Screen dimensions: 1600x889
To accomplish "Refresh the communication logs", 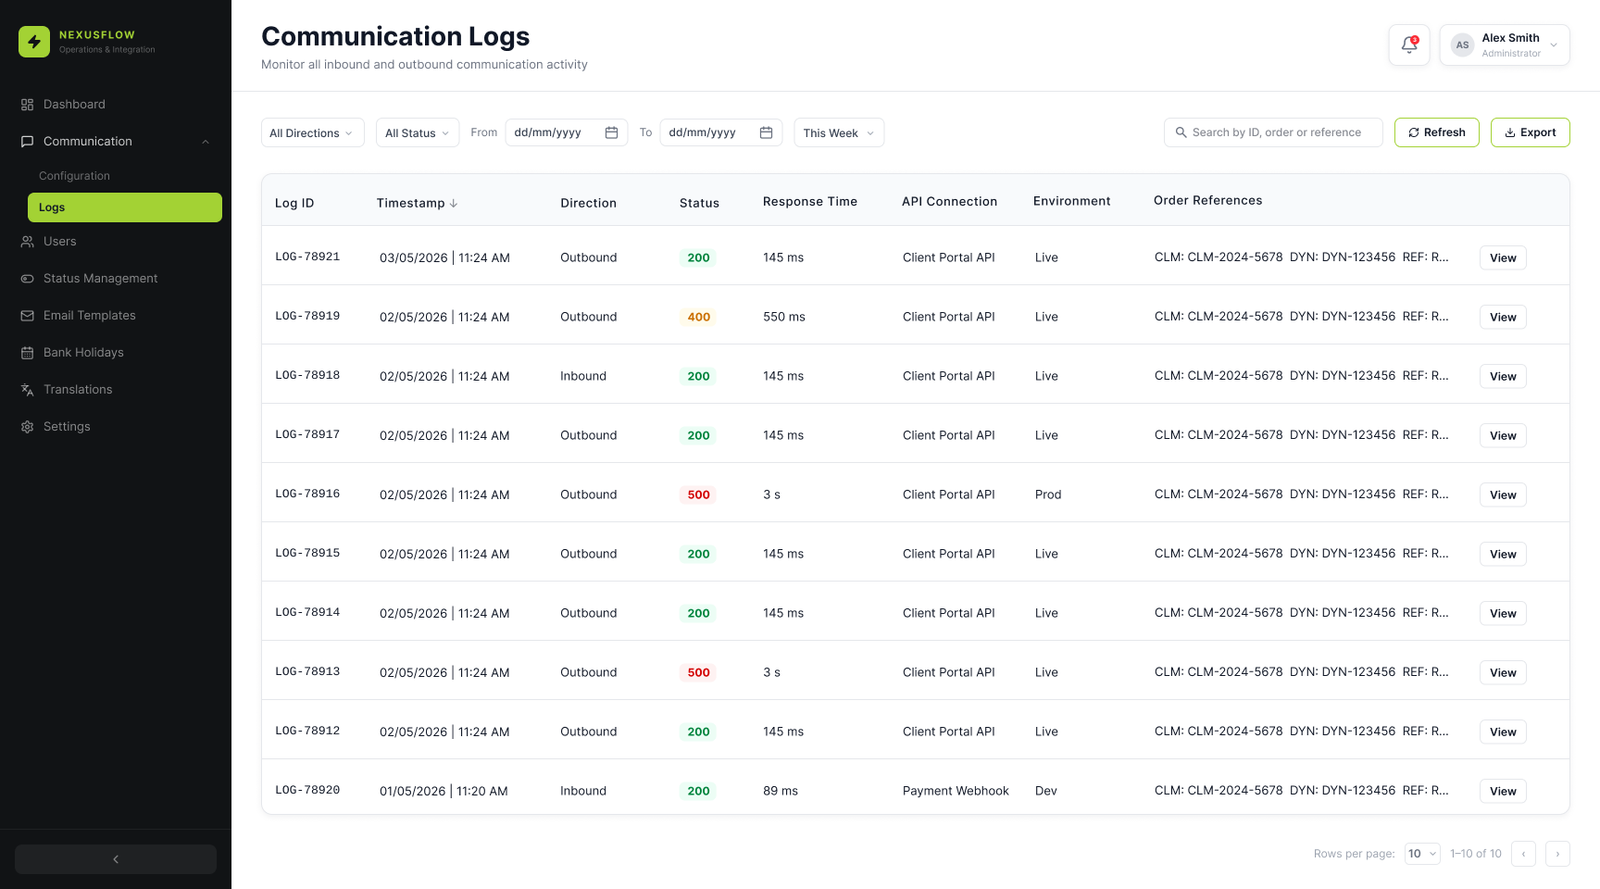I will coord(1436,132).
